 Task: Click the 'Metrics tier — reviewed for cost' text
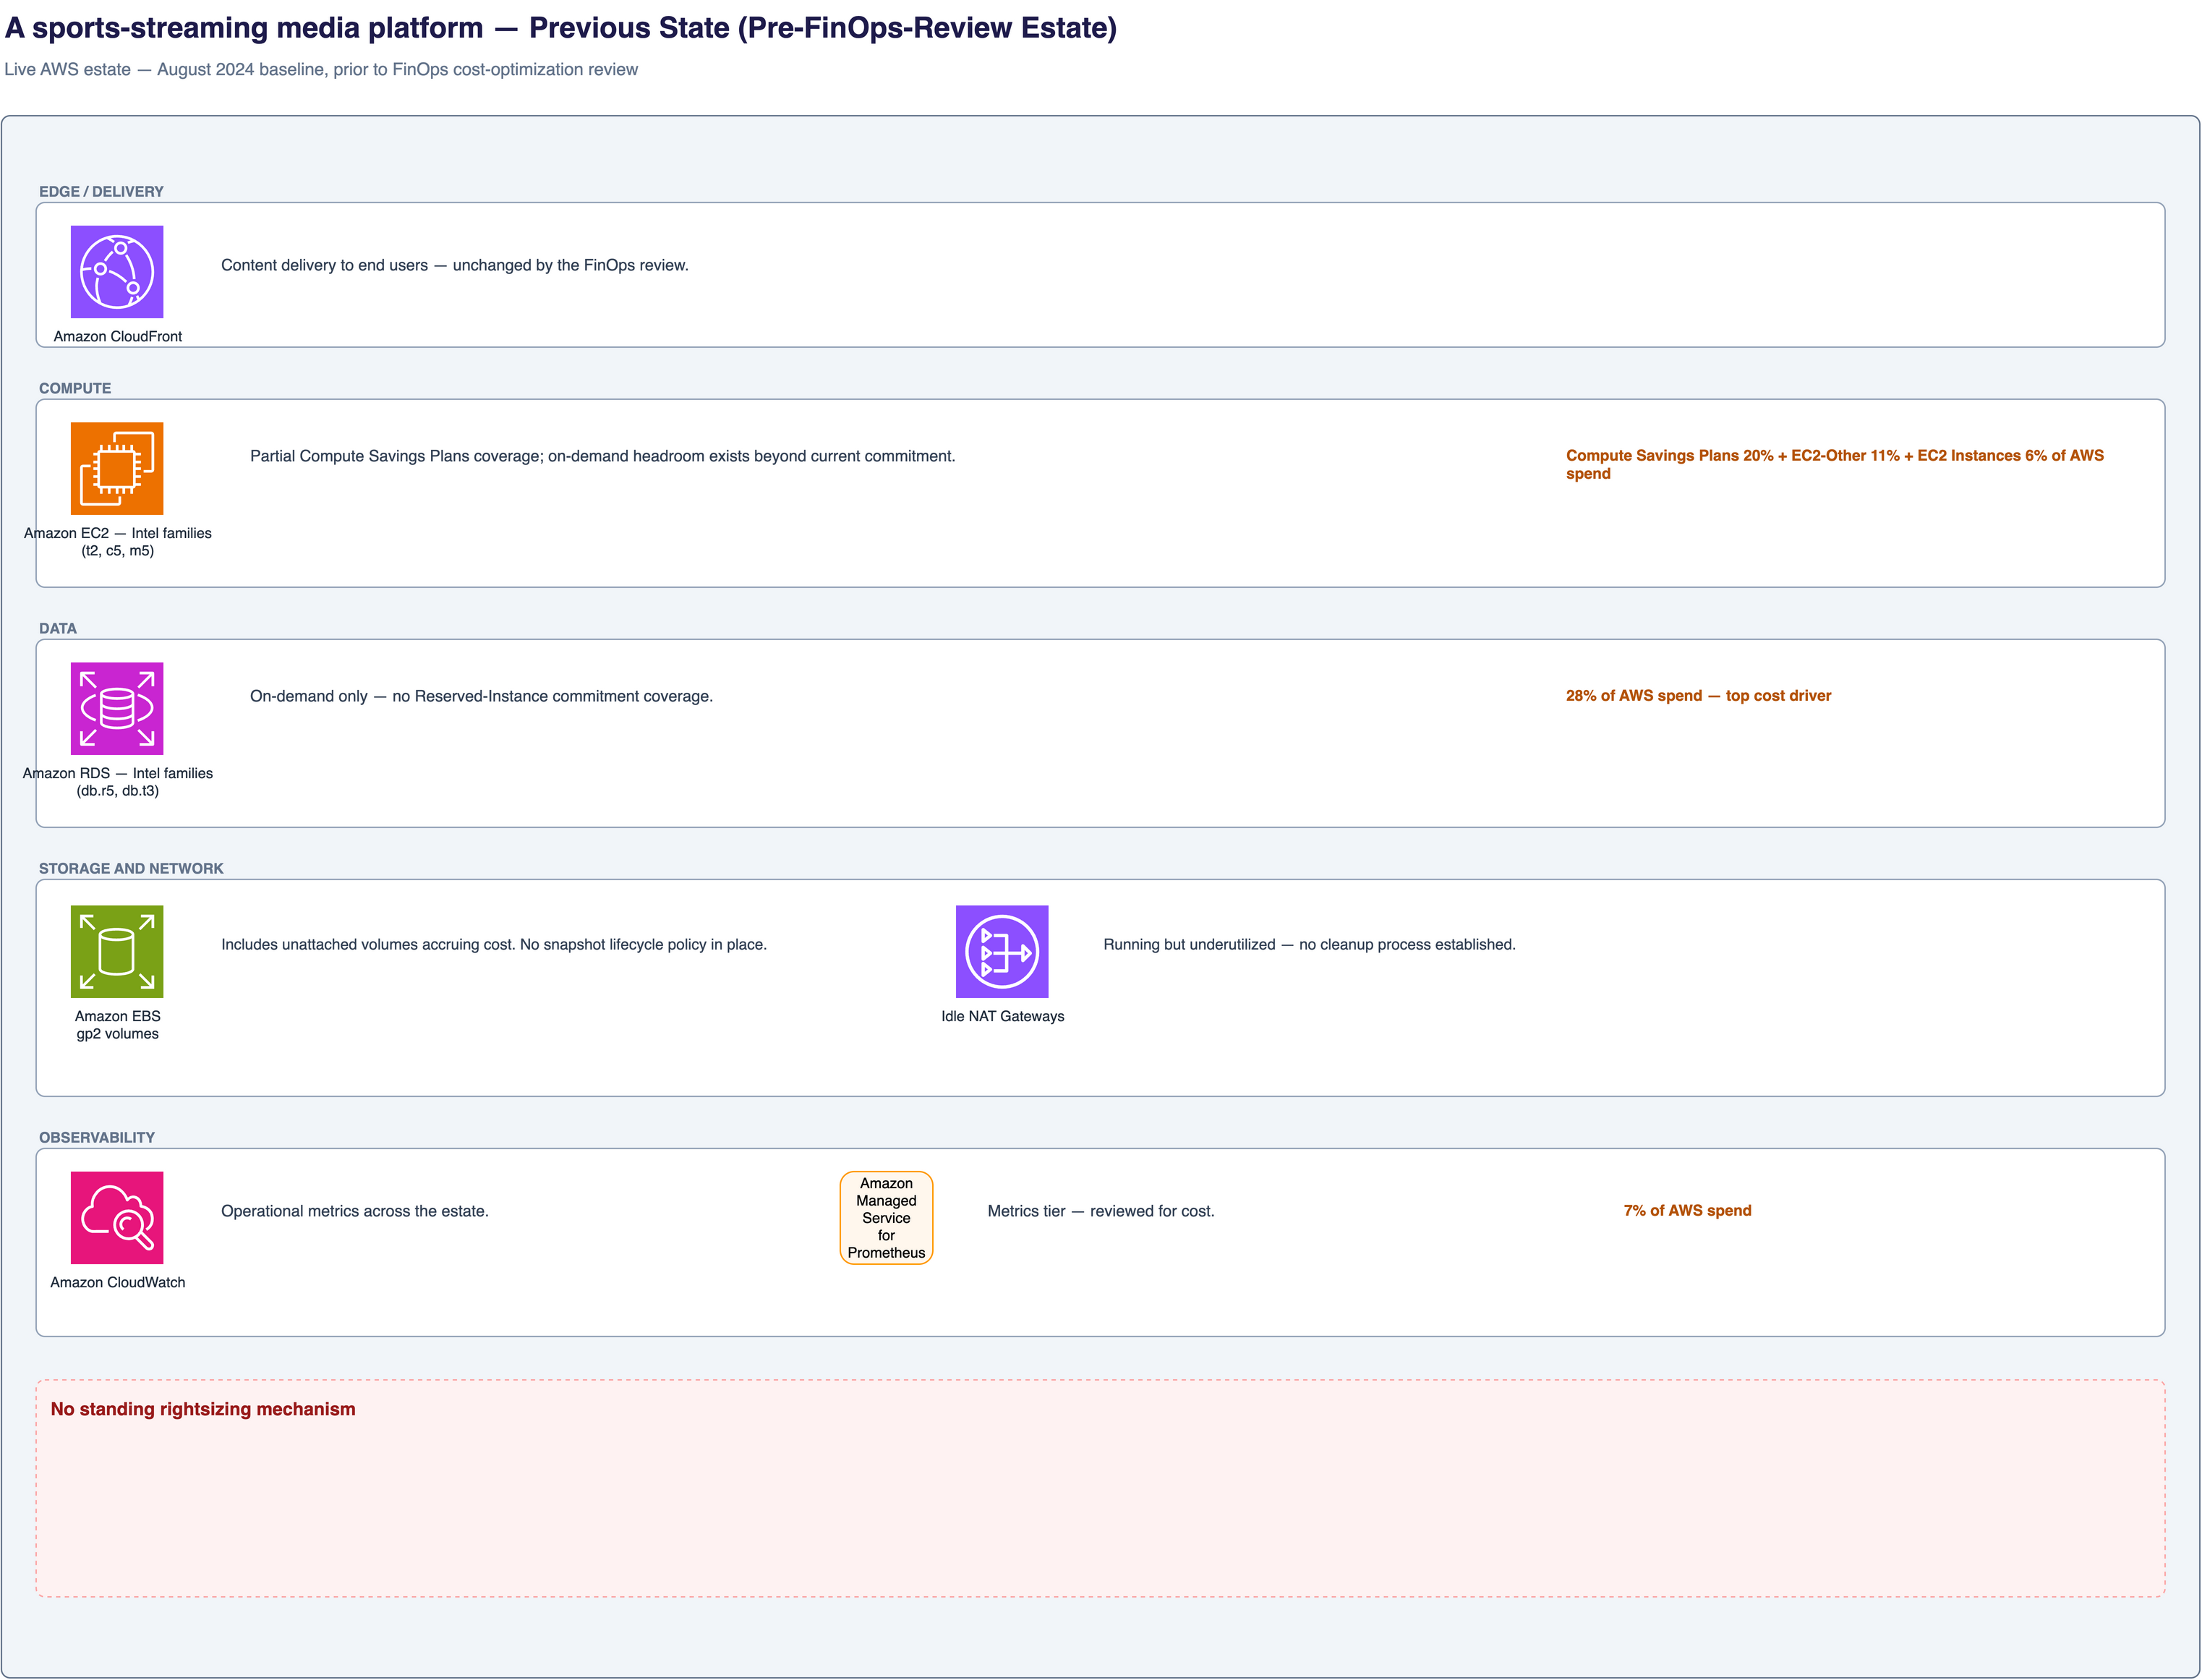pos(1101,1211)
